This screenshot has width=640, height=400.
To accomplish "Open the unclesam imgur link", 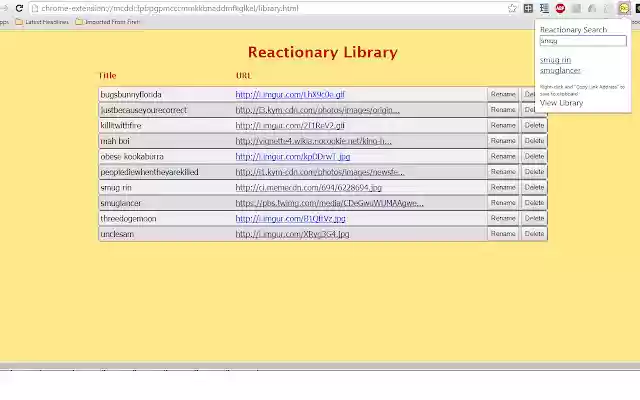I will pos(292,234).
